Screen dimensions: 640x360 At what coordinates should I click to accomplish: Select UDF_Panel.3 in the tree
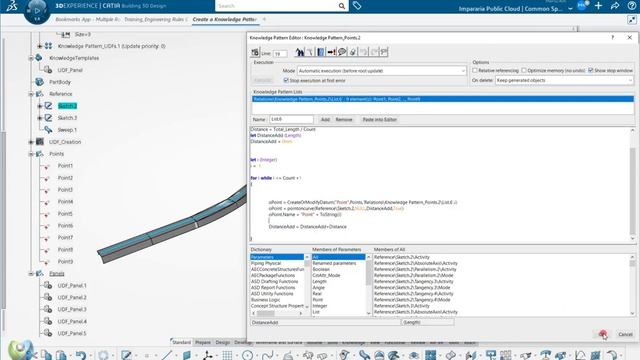coord(72,309)
